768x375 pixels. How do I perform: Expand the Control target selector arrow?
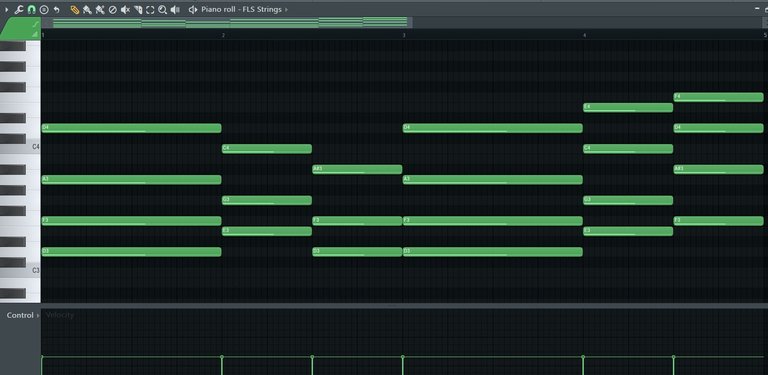pyautogui.click(x=38, y=315)
